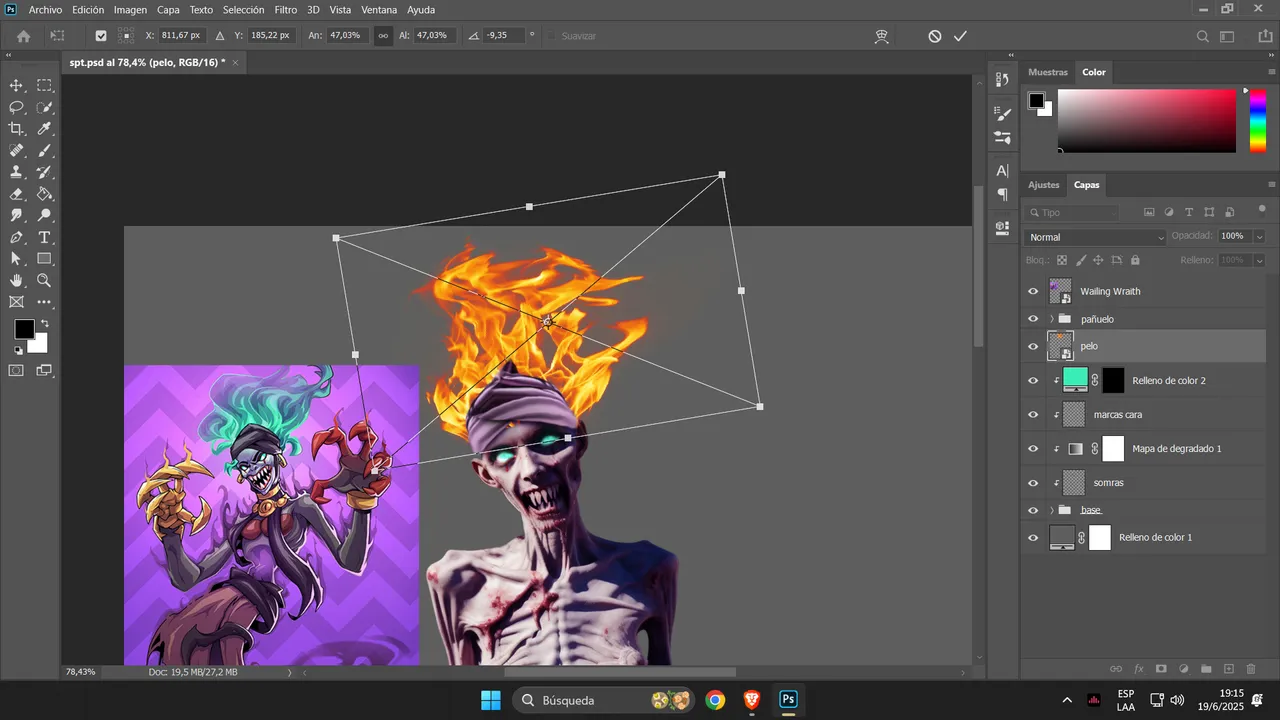Expand the pañuelo layer group
Screen dimensions: 1280x720
1051,319
